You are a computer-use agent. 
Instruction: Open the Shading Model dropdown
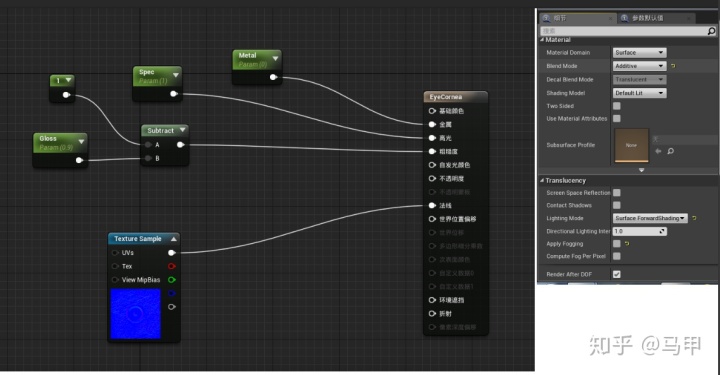tap(639, 93)
